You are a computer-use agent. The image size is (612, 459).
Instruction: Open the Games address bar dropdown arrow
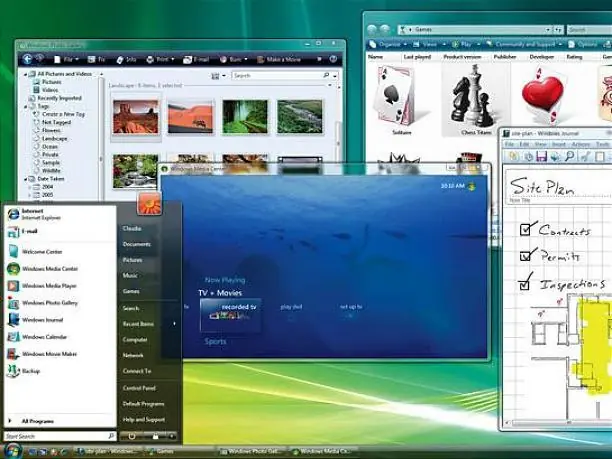pyautogui.click(x=548, y=30)
